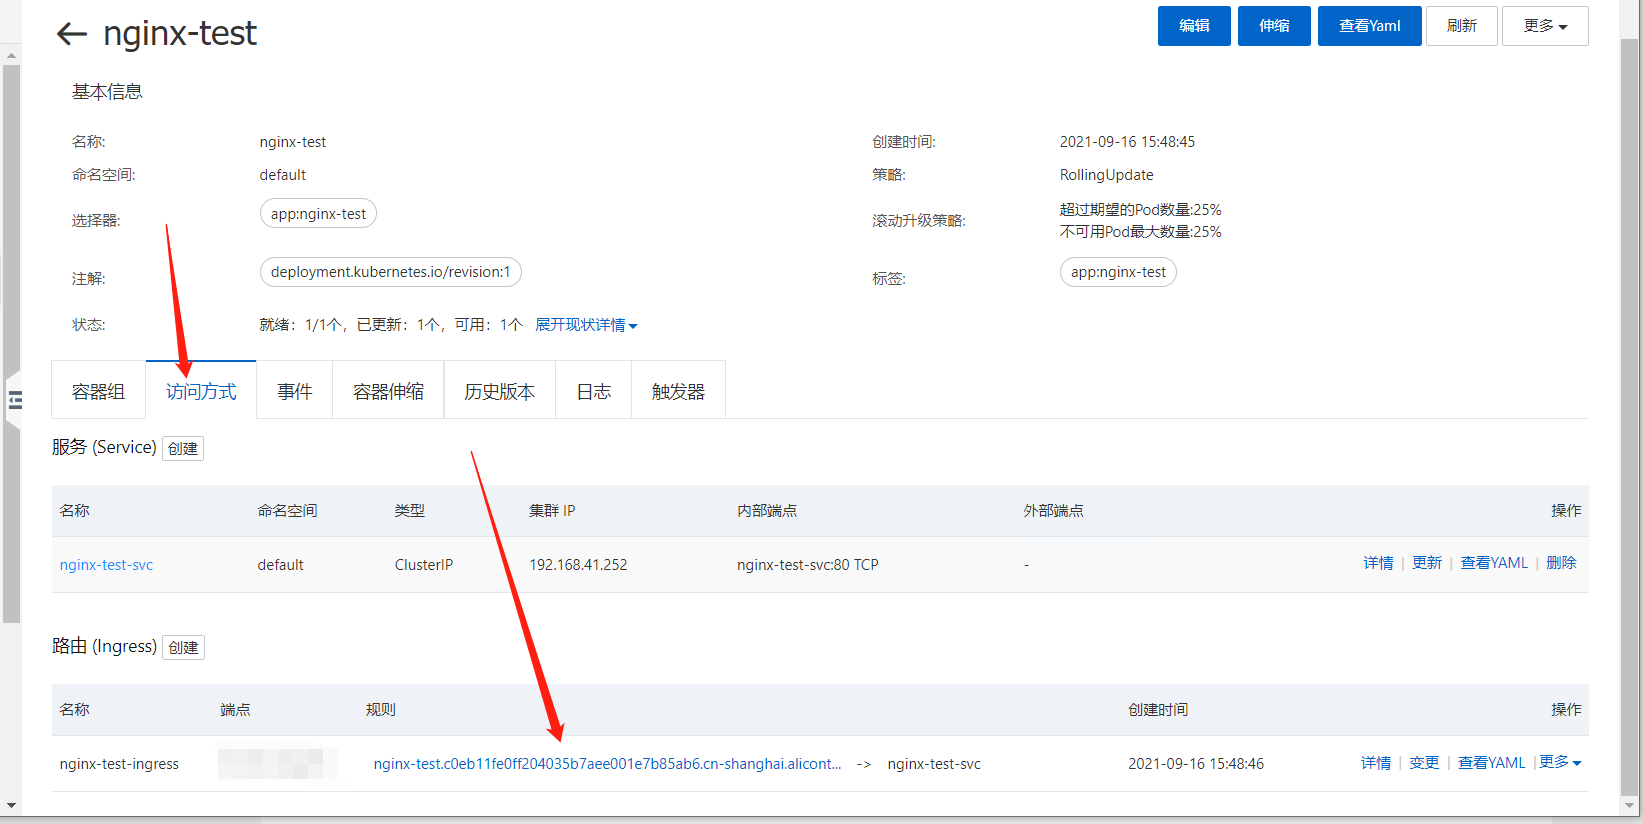The height and width of the screenshot is (824, 1643).
Task: Click 变更 for nginx-test-ingress
Action: (x=1424, y=763)
